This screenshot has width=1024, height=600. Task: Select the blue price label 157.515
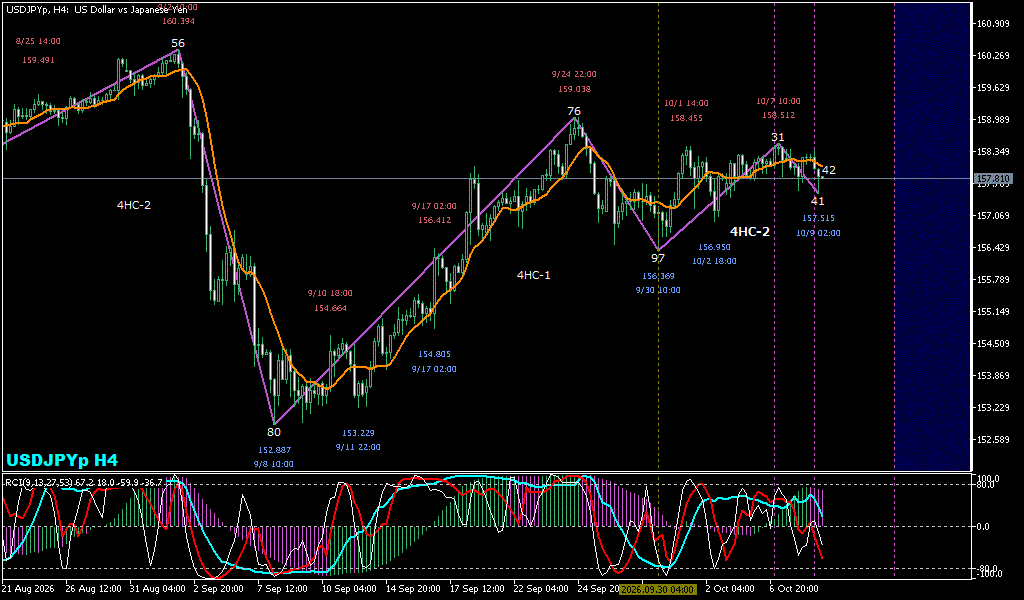click(818, 218)
